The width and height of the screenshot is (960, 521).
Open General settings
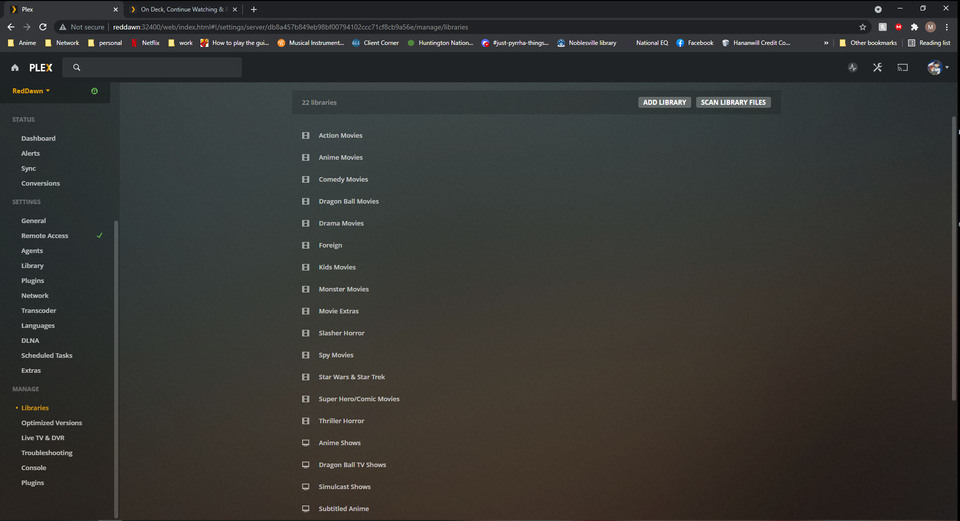pos(33,221)
